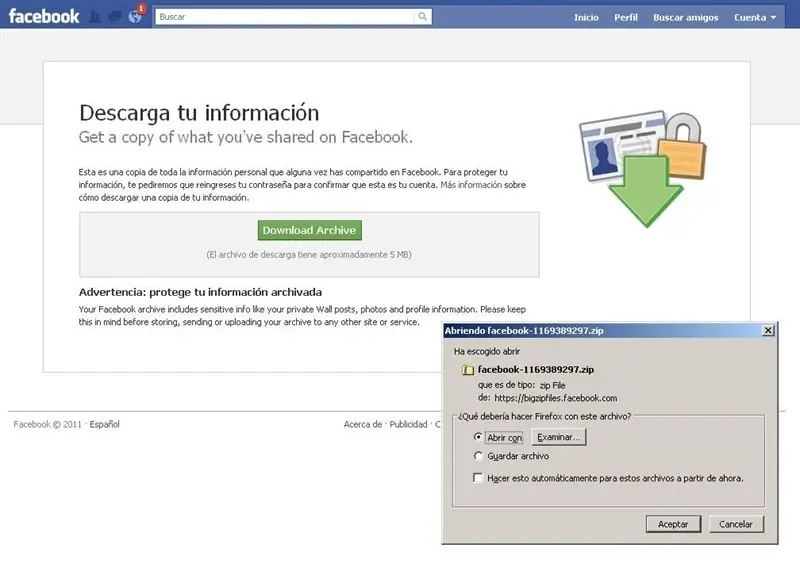Click the Advertencia: protege tu información archivada heading
Image resolution: width=800 pixels, height=567 pixels.
[x=200, y=292]
